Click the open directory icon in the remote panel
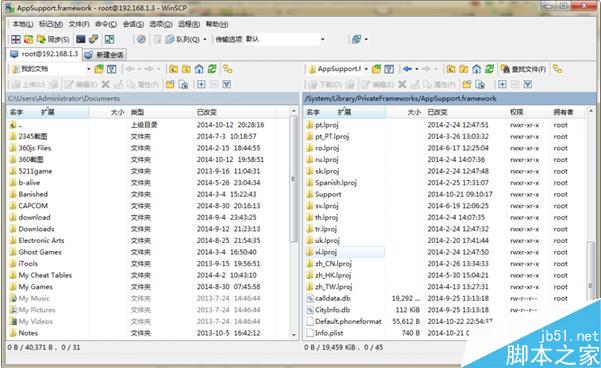The image size is (601, 368). (x=376, y=69)
